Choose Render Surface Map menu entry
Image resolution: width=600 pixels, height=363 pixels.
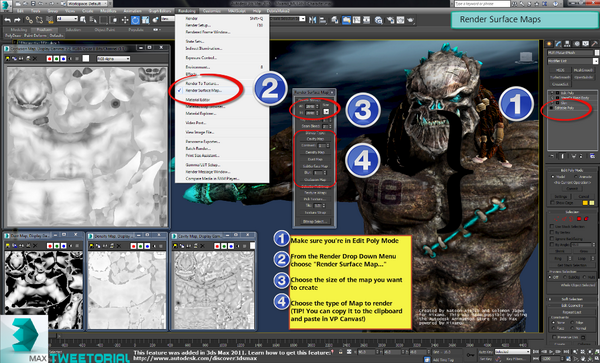(x=204, y=91)
